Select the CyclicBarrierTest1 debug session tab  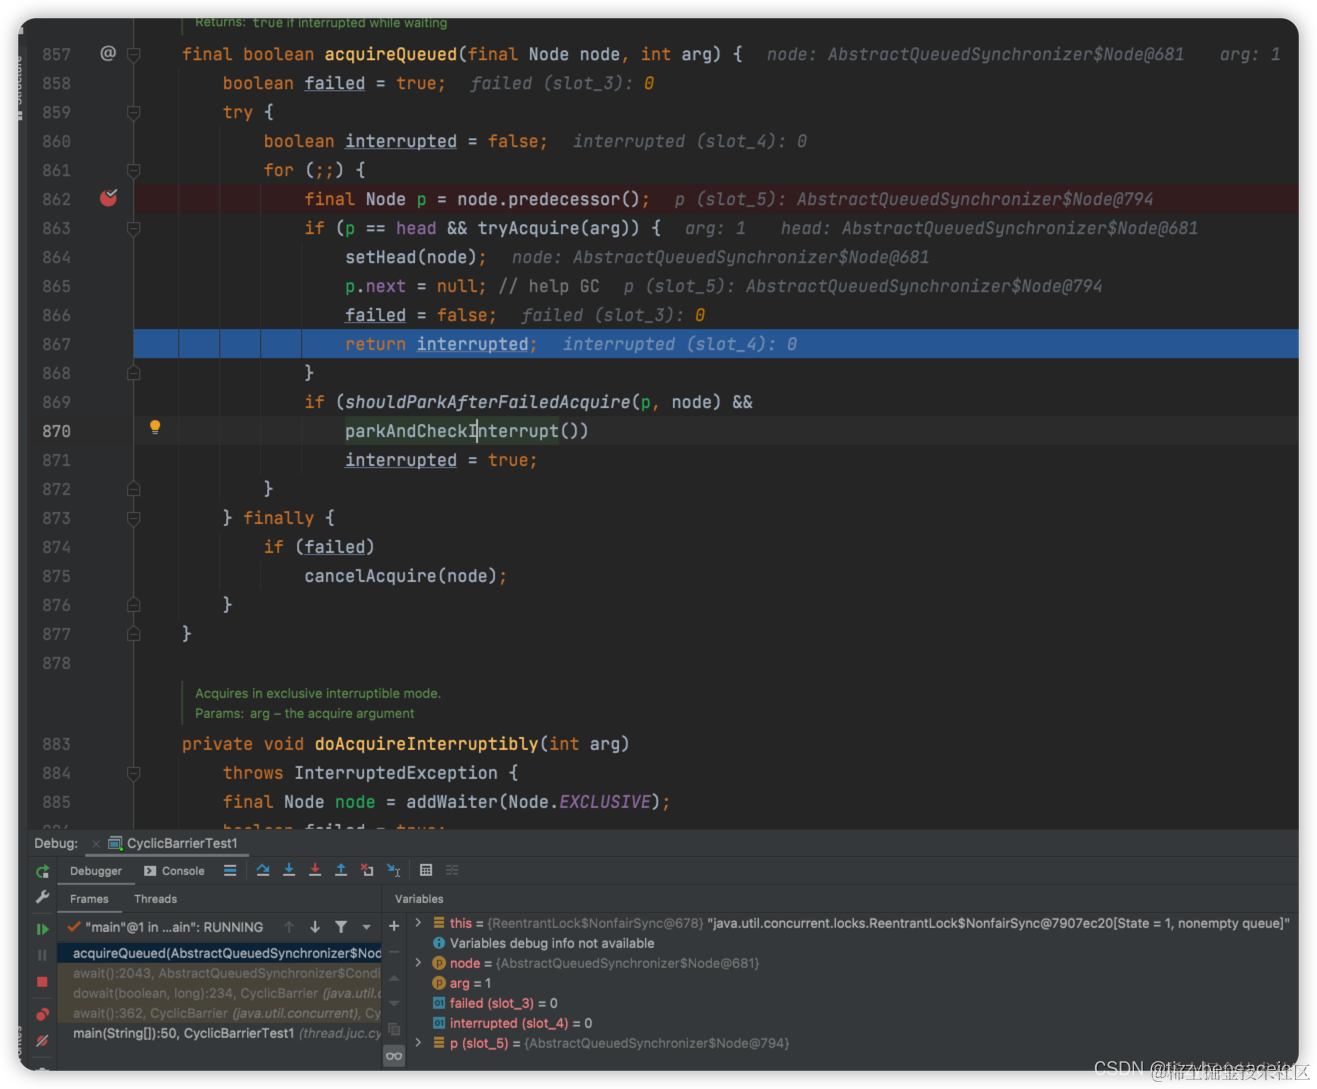click(x=173, y=843)
